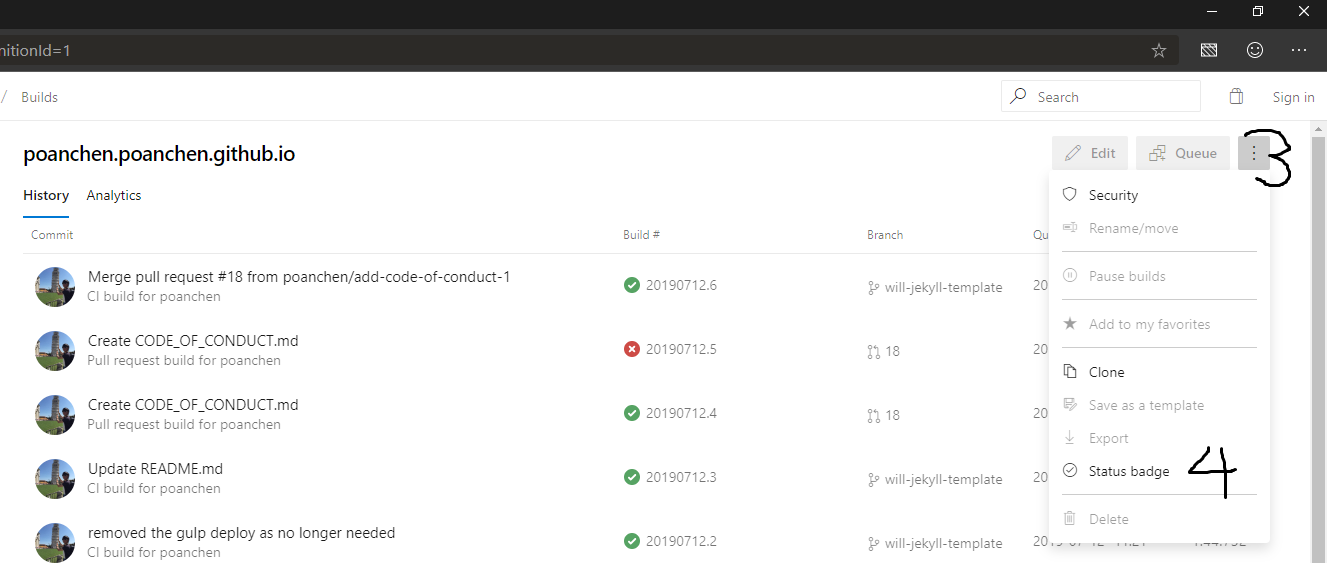Viewport: 1327px width, 563px height.
Task: Open removed the gulp deploy commit
Action: click(x=241, y=532)
